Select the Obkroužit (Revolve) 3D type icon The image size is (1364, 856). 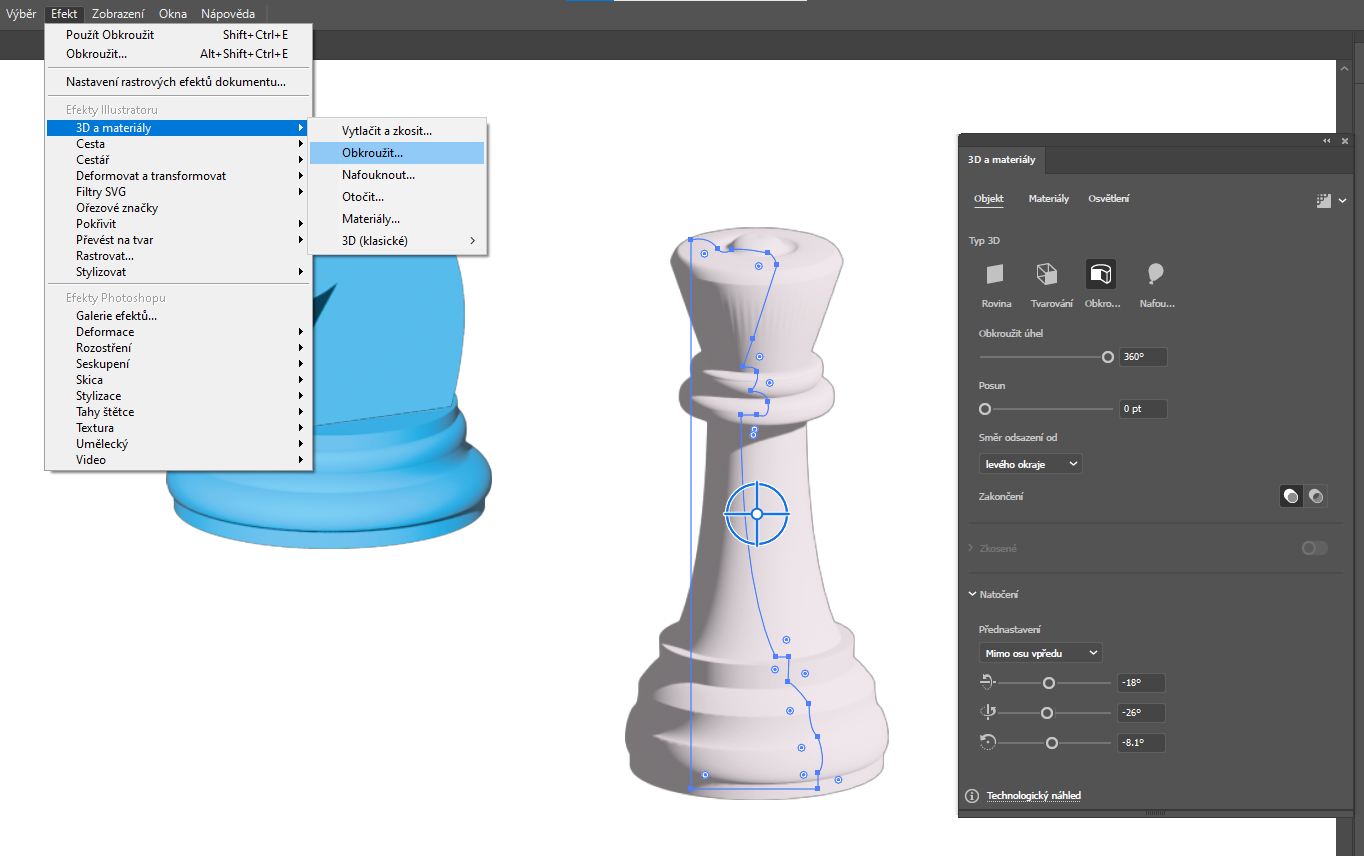tap(1100, 275)
